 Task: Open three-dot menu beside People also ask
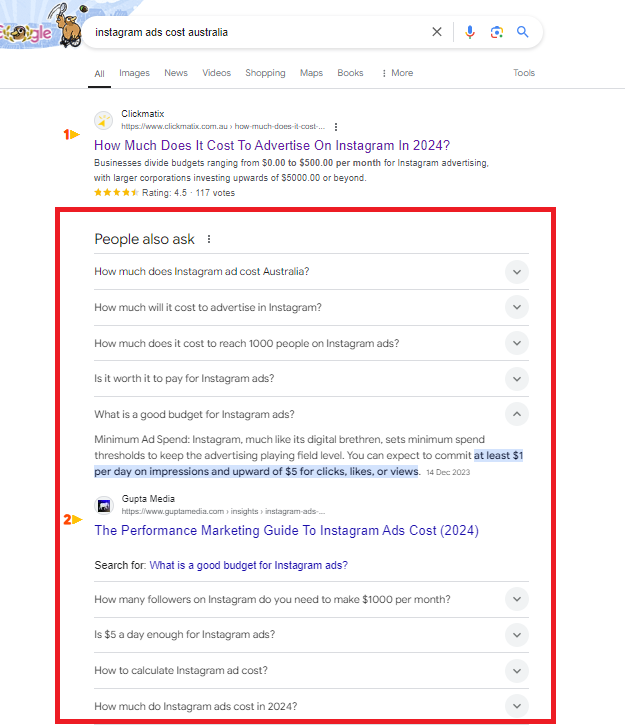[x=209, y=239]
